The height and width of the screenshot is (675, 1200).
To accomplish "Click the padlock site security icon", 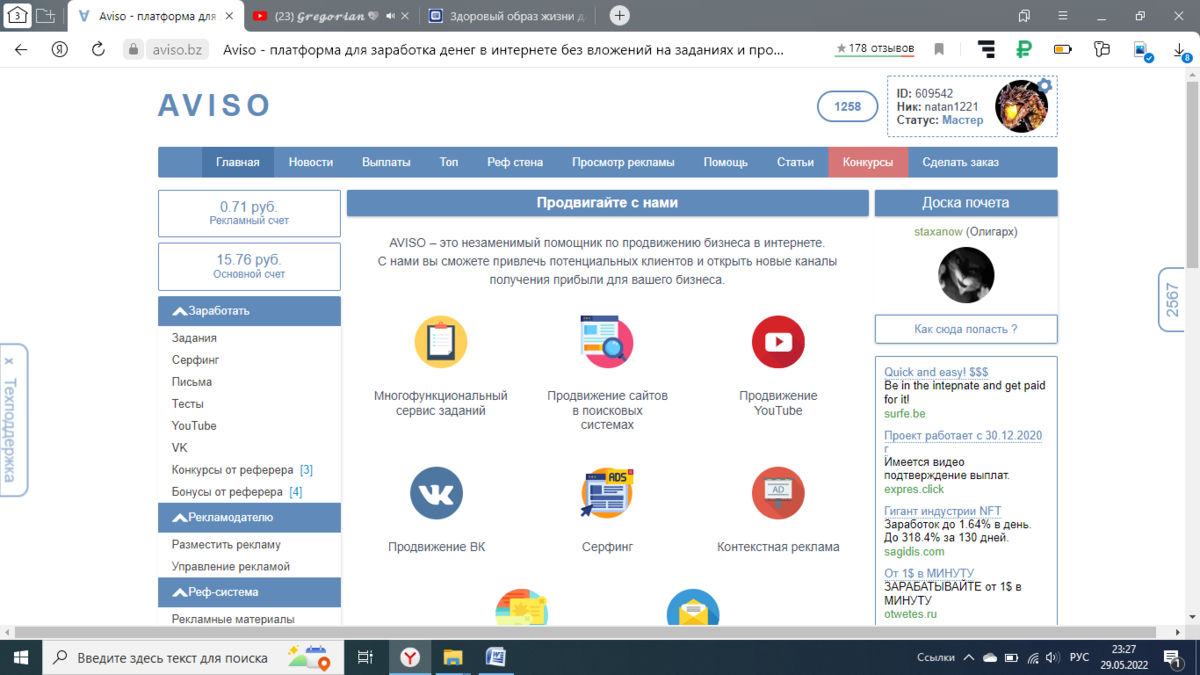I will point(133,49).
